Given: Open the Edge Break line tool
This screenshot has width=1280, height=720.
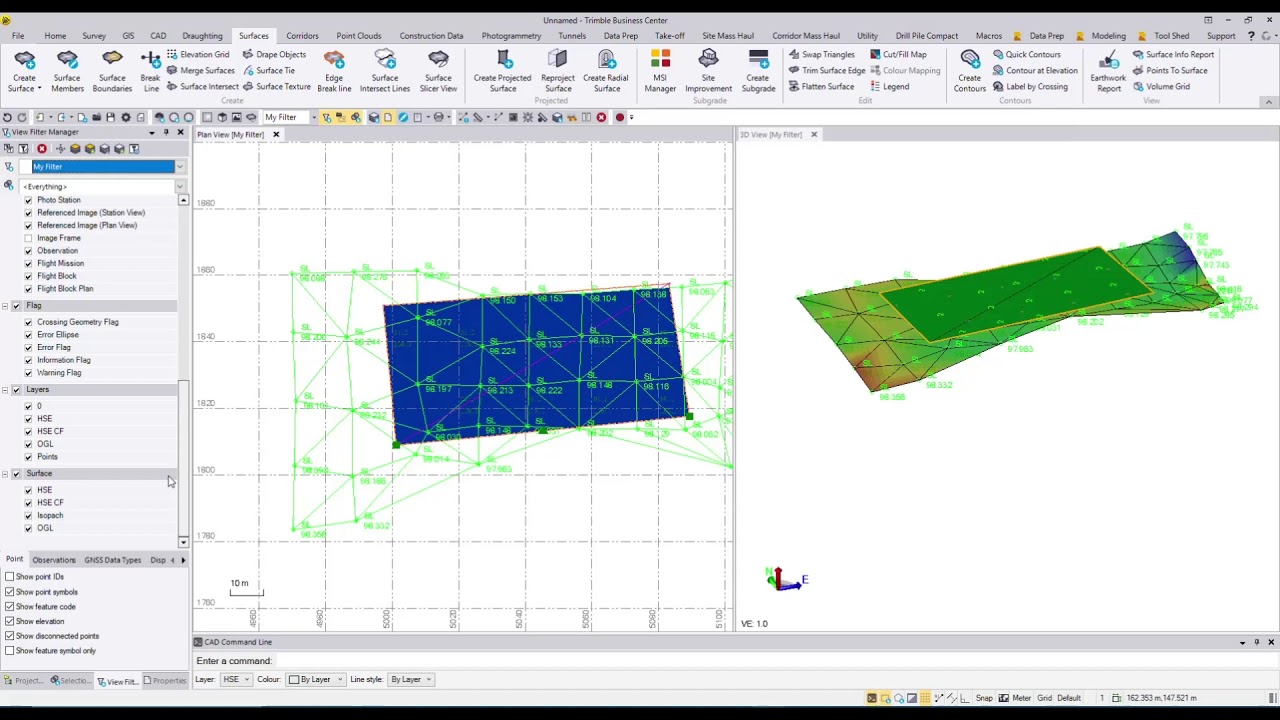Looking at the screenshot, I should tap(334, 71).
